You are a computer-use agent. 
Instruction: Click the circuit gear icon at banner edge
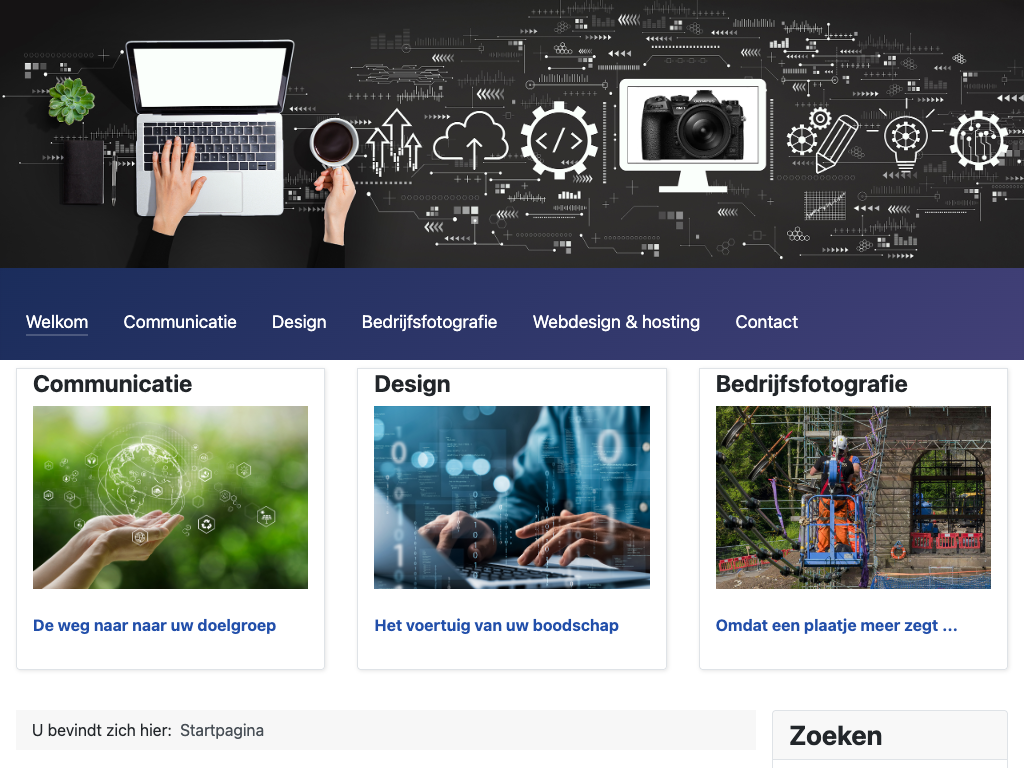[978, 140]
